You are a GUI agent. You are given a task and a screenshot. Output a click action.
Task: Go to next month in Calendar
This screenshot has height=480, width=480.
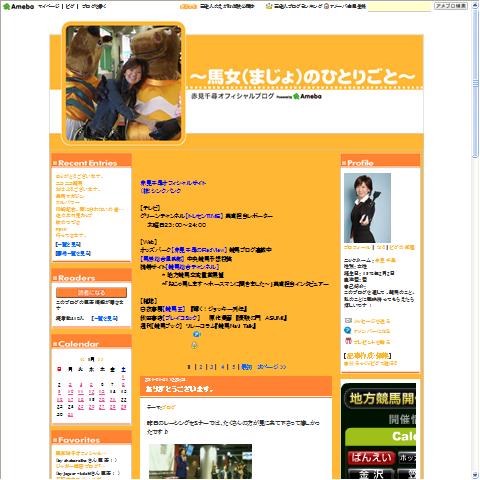[x=100, y=359]
